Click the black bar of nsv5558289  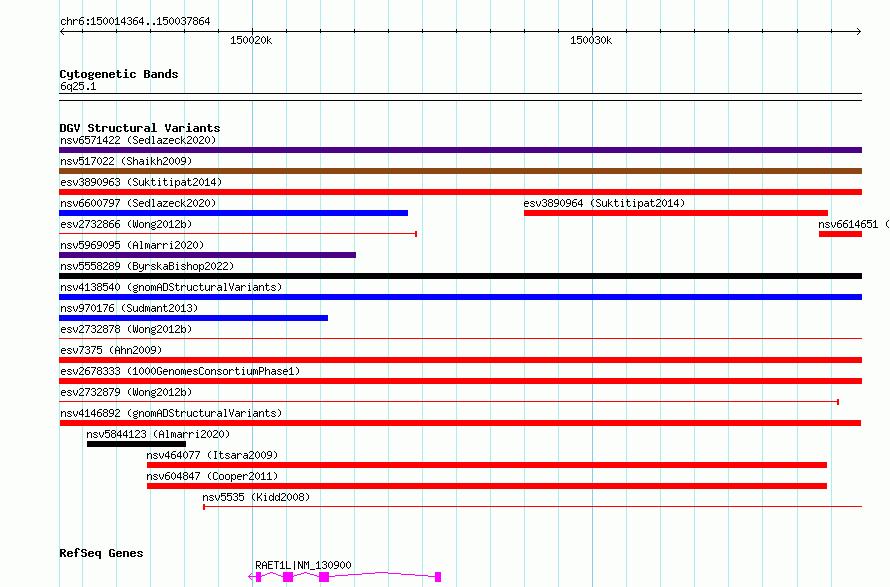(x=460, y=276)
